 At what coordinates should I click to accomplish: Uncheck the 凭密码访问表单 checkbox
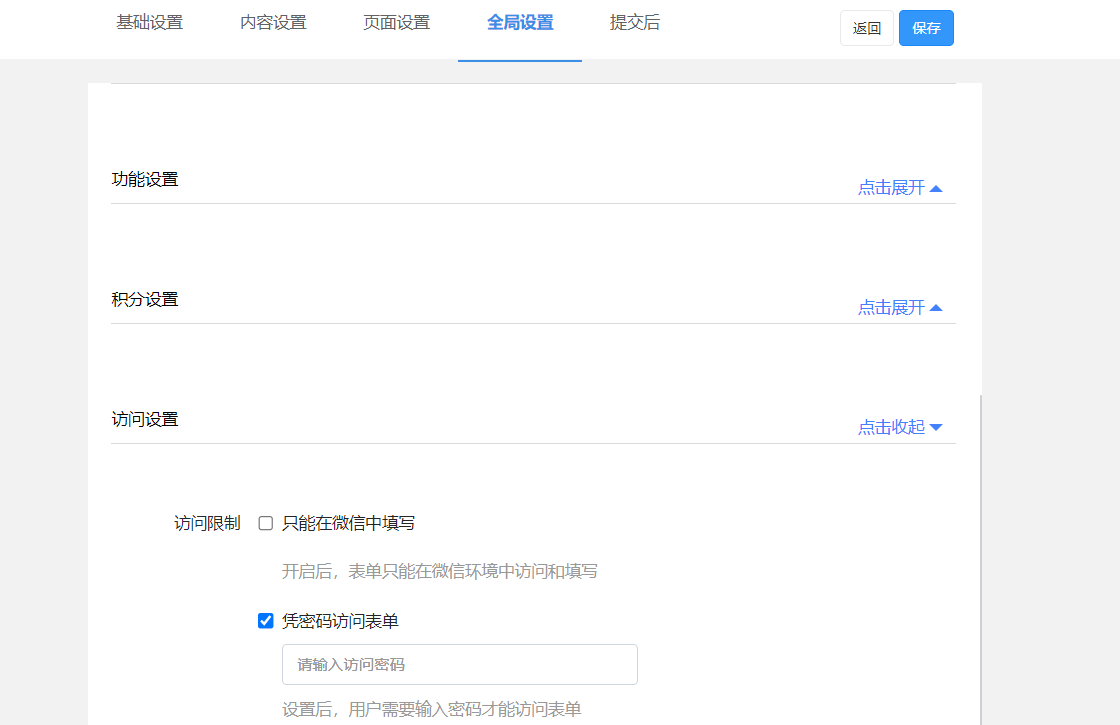[266, 621]
